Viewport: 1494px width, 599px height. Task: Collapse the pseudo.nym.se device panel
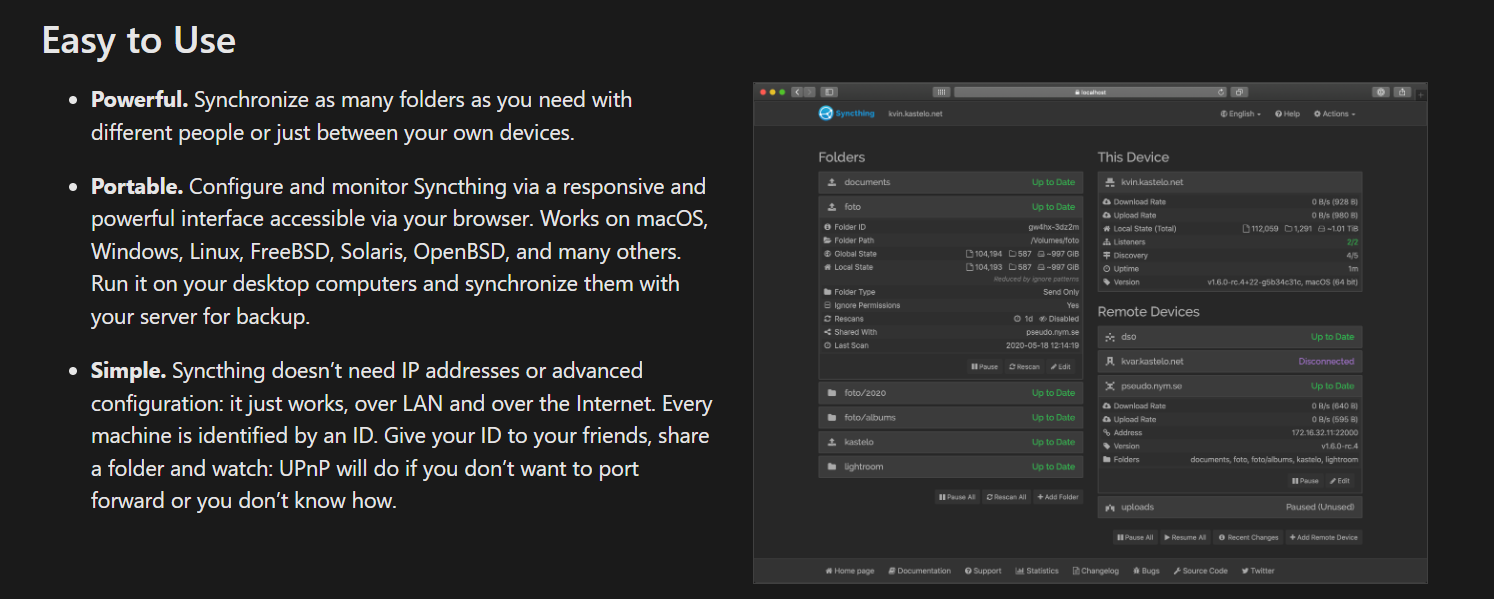1230,386
